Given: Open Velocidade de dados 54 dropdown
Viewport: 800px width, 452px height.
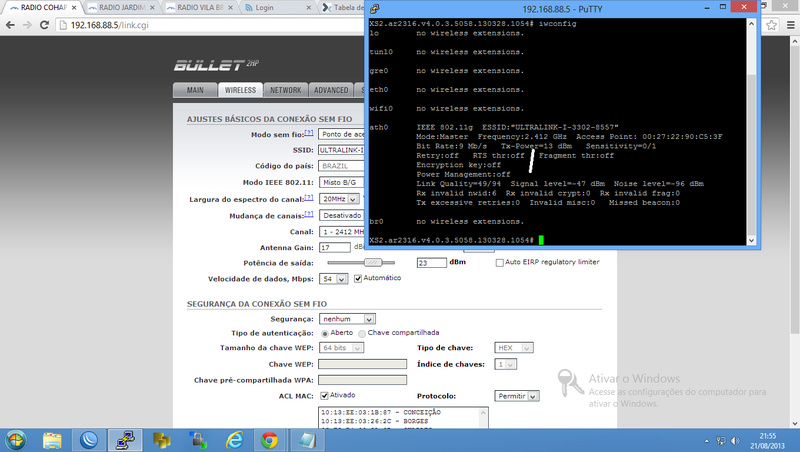Looking at the screenshot, I should click(334, 279).
